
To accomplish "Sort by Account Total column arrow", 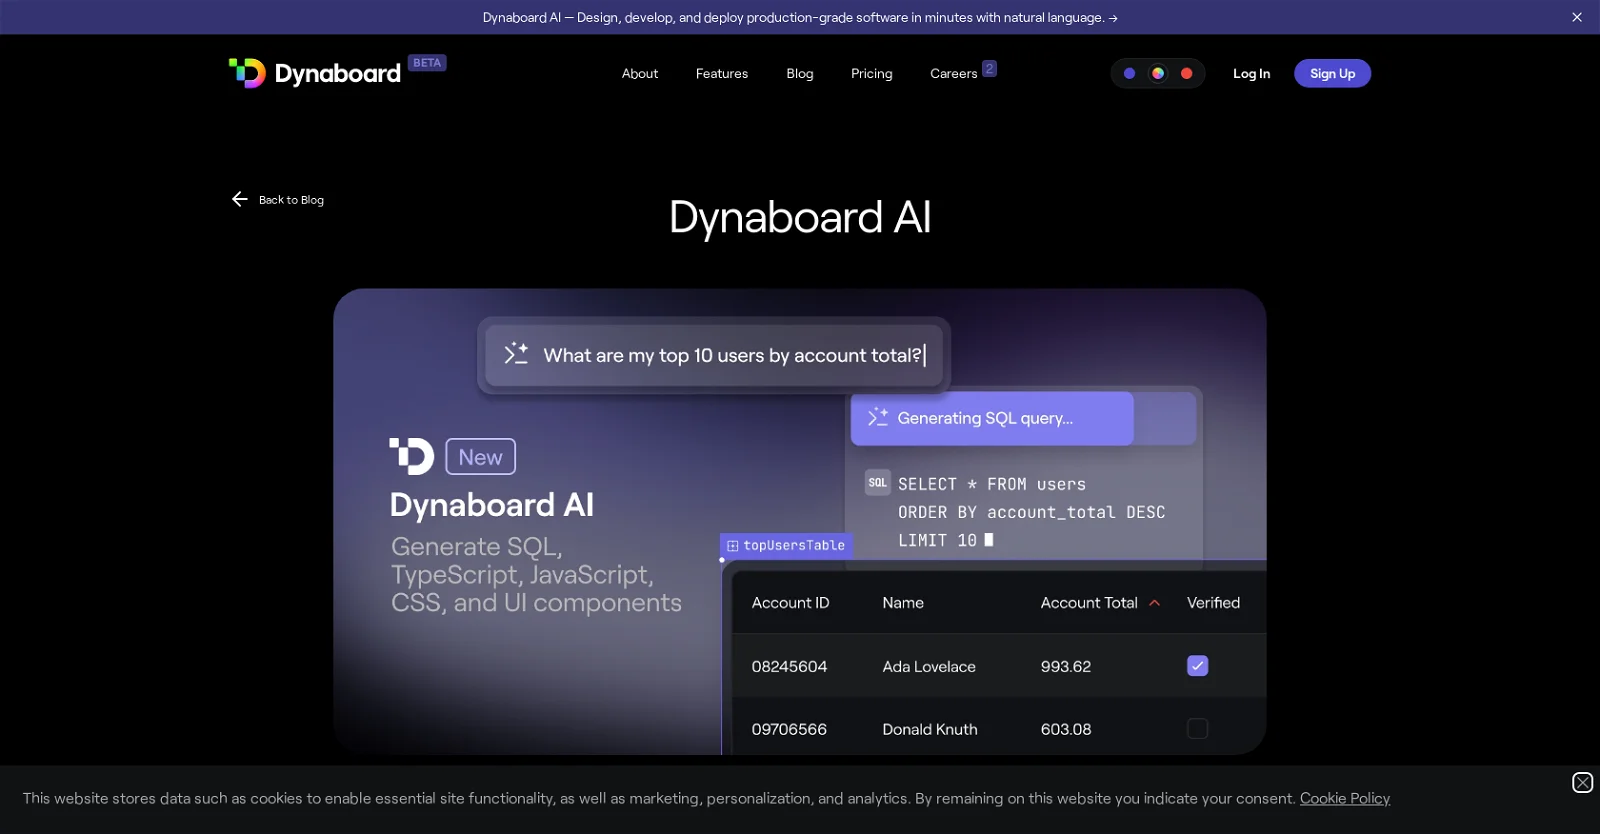I will click(x=1154, y=603).
